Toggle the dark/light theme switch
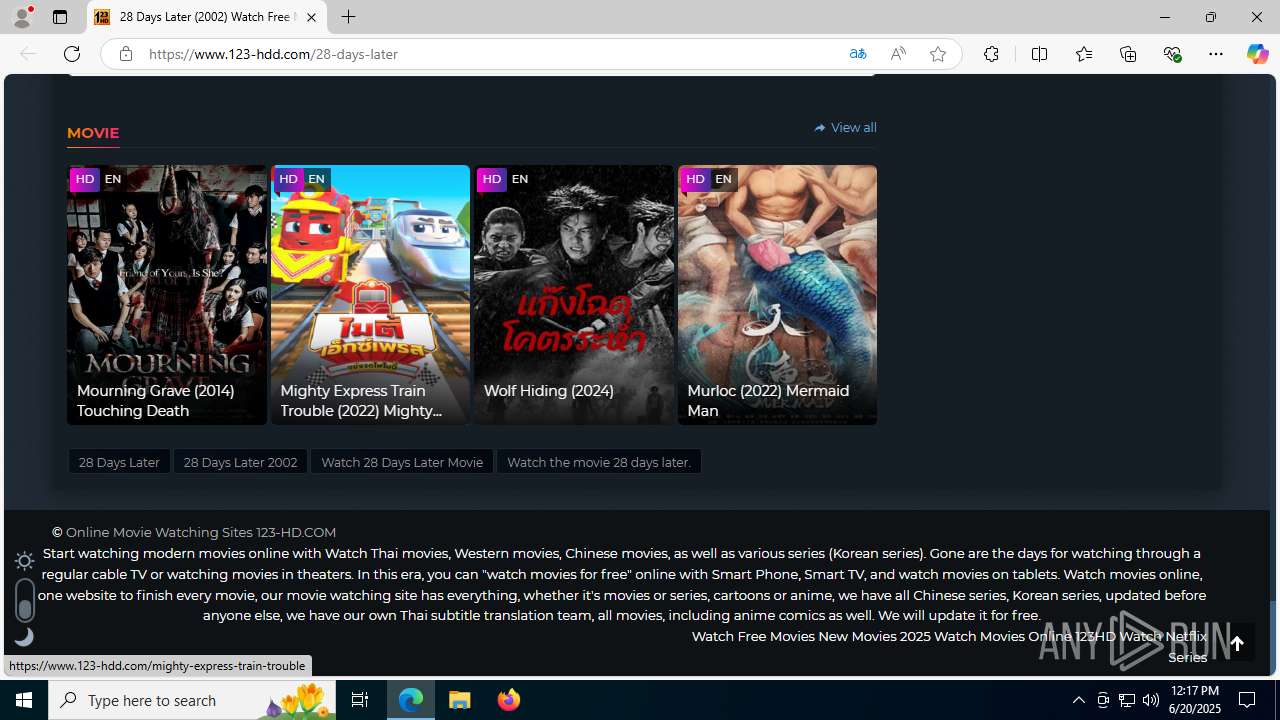Screen dimensions: 1280x720 tap(25, 599)
